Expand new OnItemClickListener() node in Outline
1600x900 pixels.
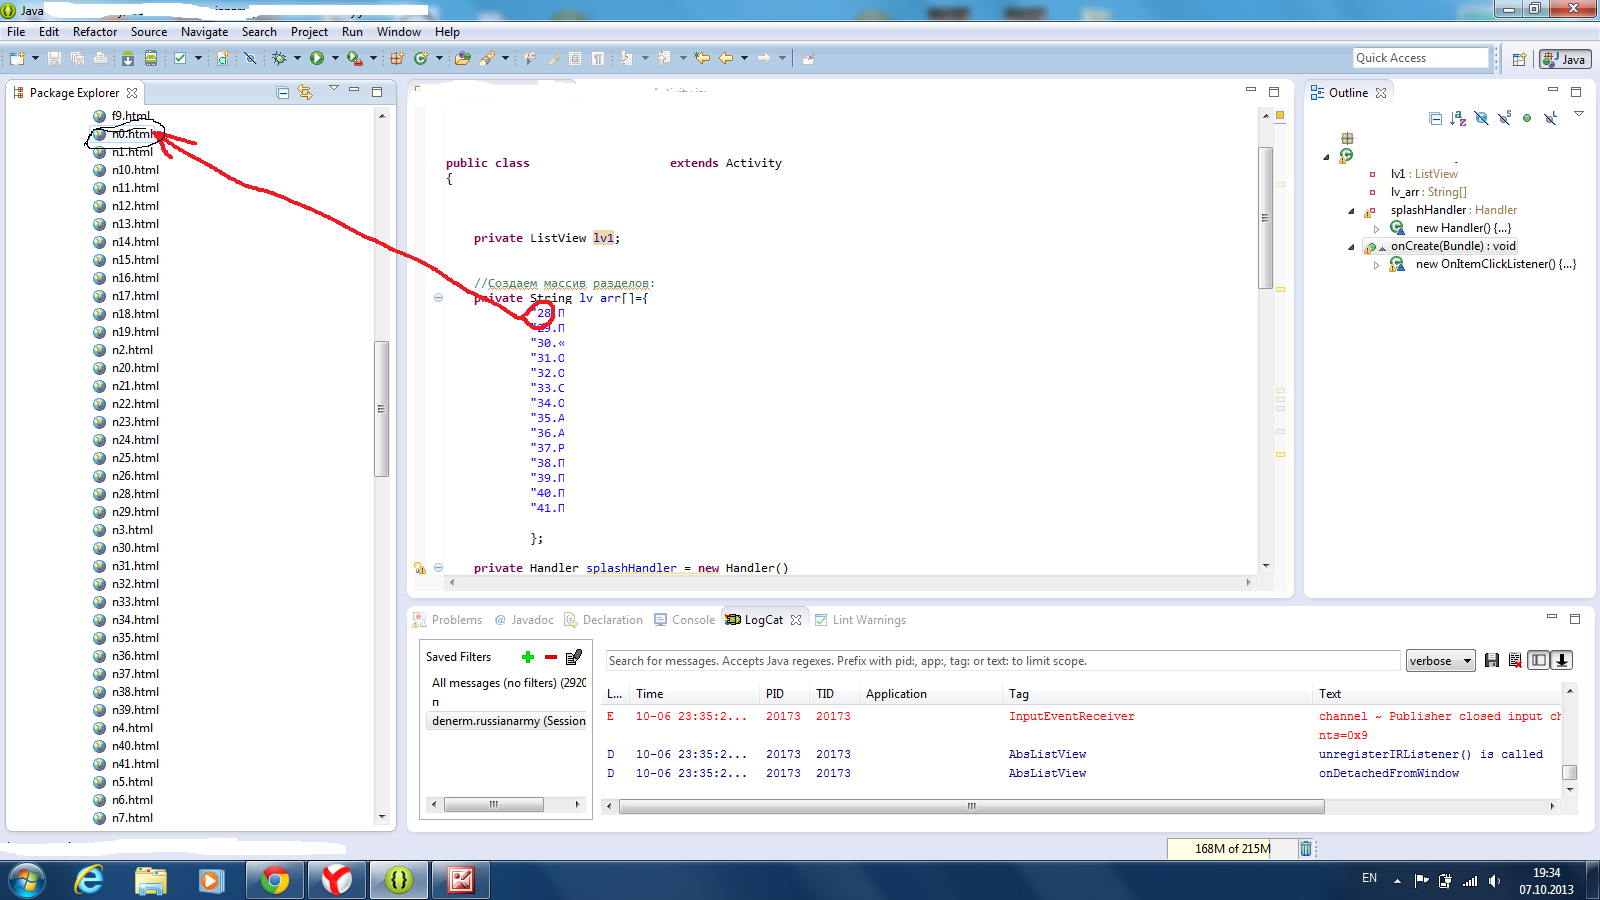pyautogui.click(x=1377, y=265)
